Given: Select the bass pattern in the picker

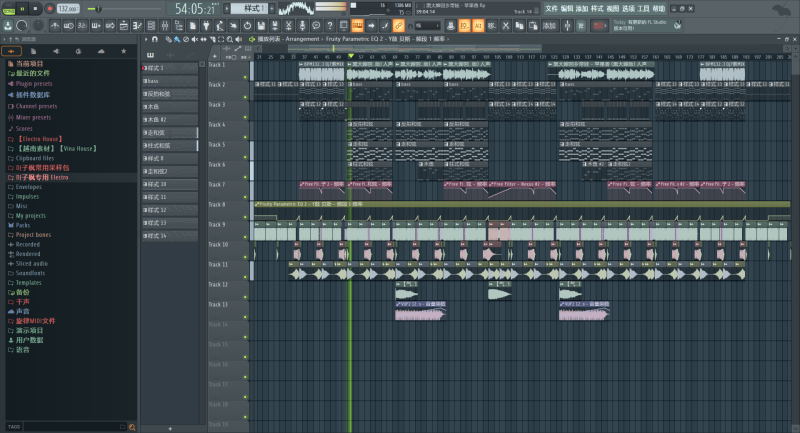Looking at the screenshot, I should (169, 81).
